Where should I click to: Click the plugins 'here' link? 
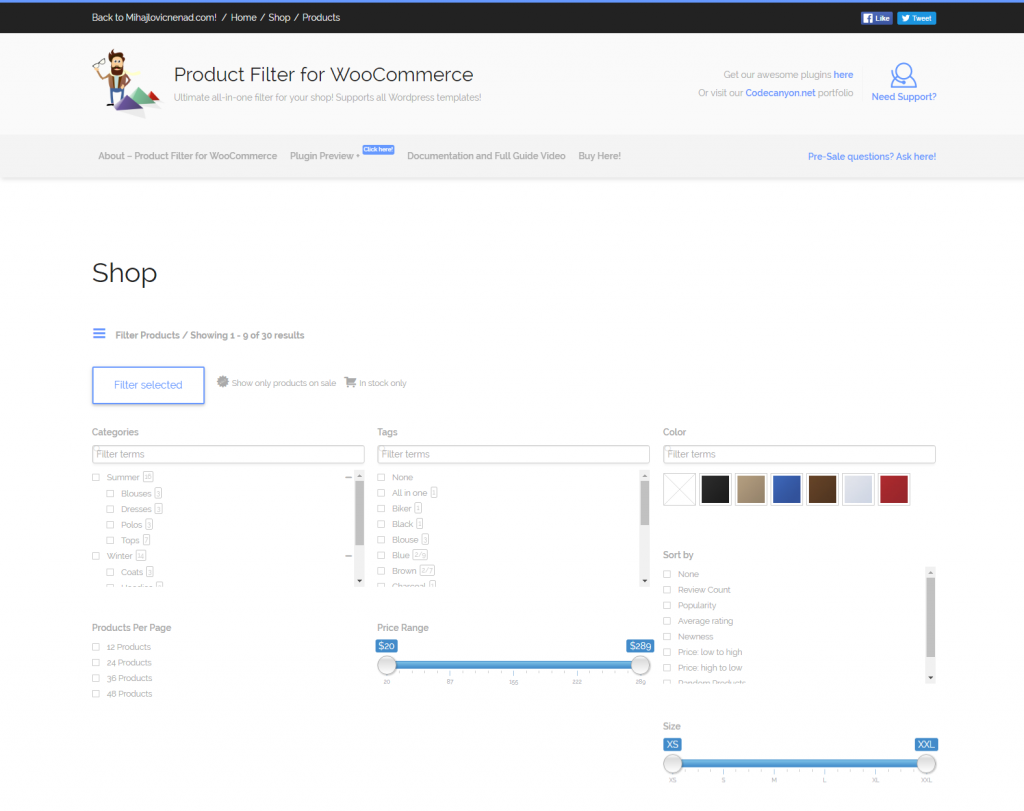click(843, 74)
